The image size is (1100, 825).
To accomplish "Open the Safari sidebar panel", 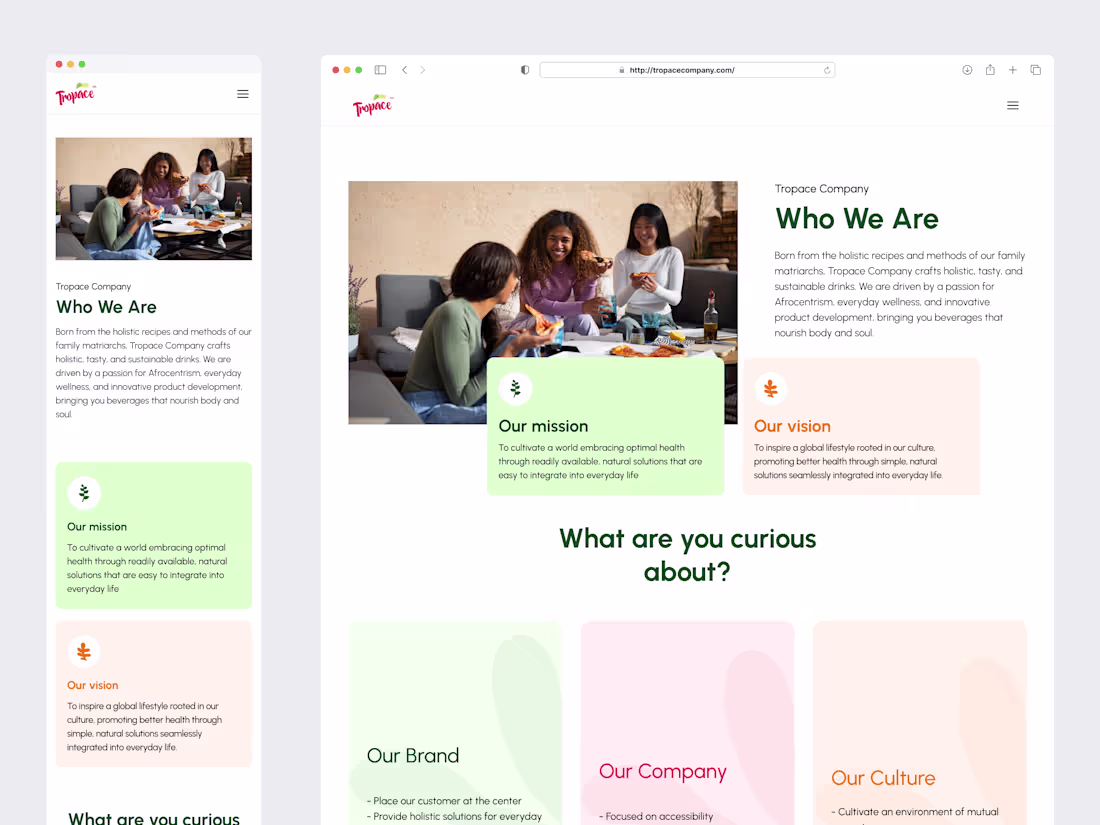I will click(380, 70).
